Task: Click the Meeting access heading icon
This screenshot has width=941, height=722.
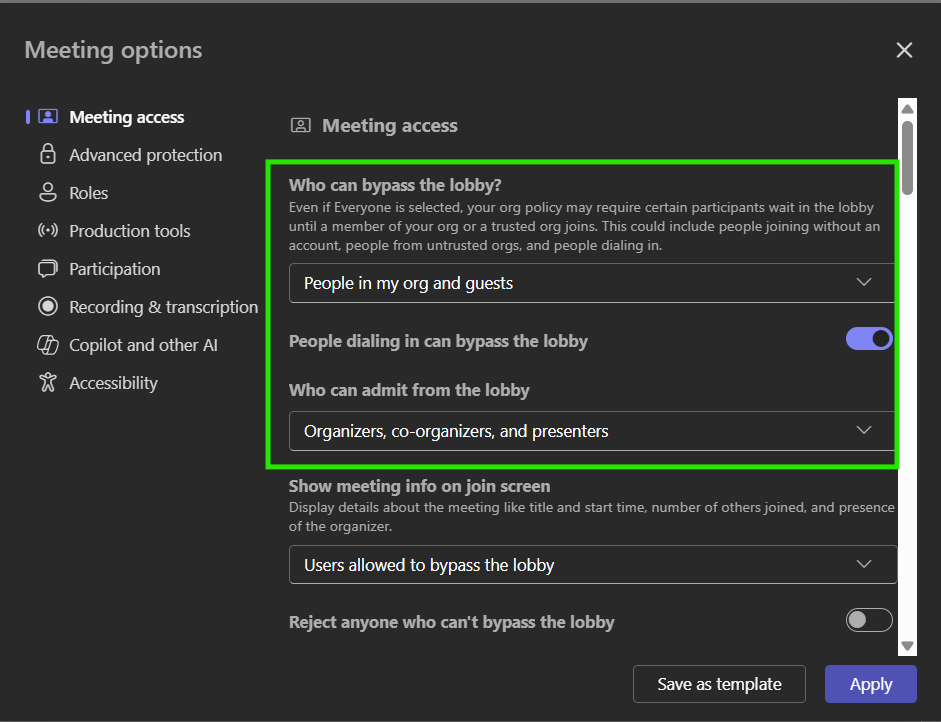Action: tap(301, 125)
